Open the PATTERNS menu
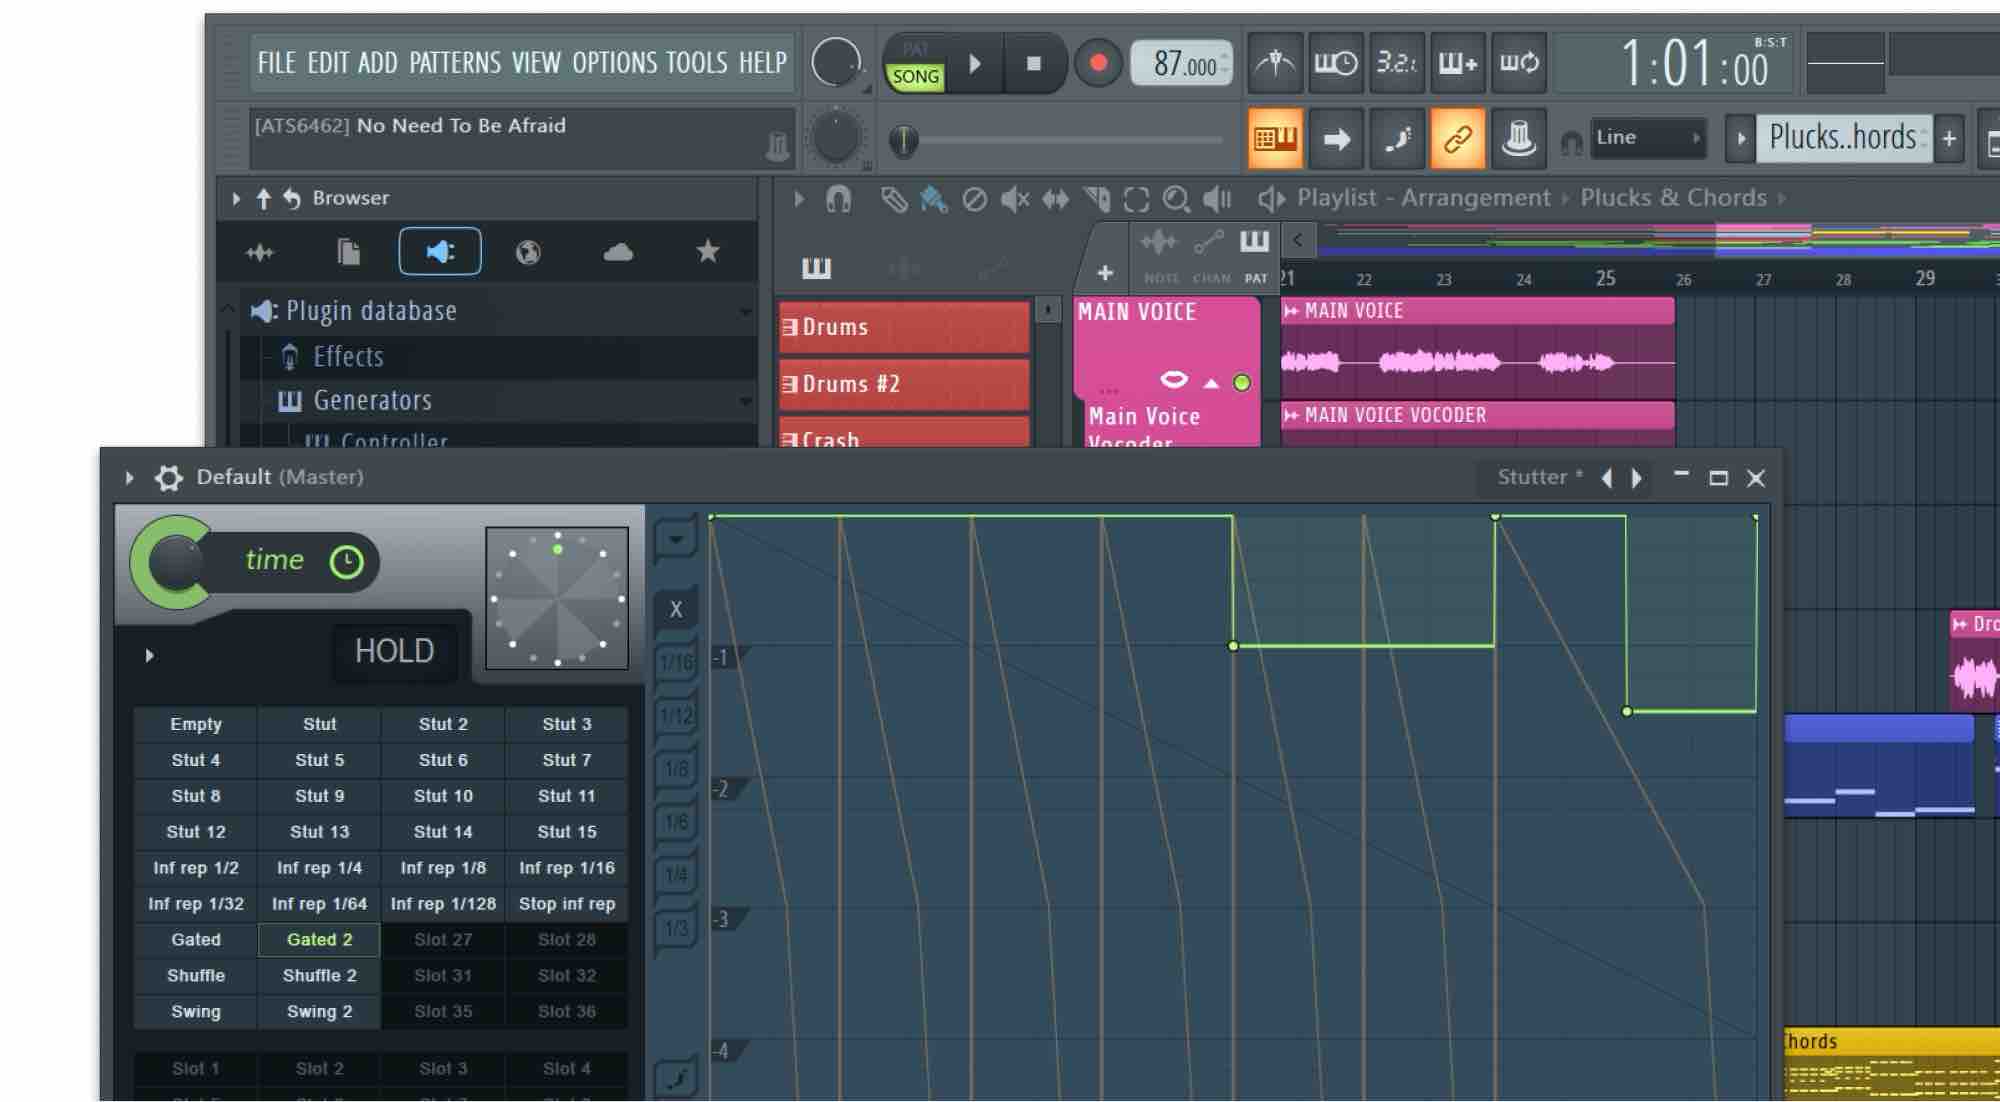 [x=454, y=63]
